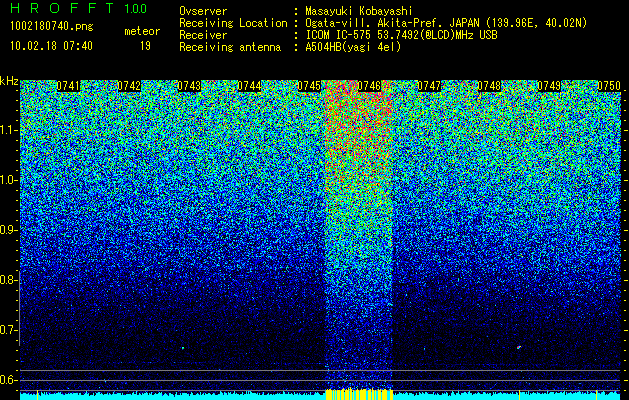
Task: Click the HROFFT program title
Action: coord(63,8)
